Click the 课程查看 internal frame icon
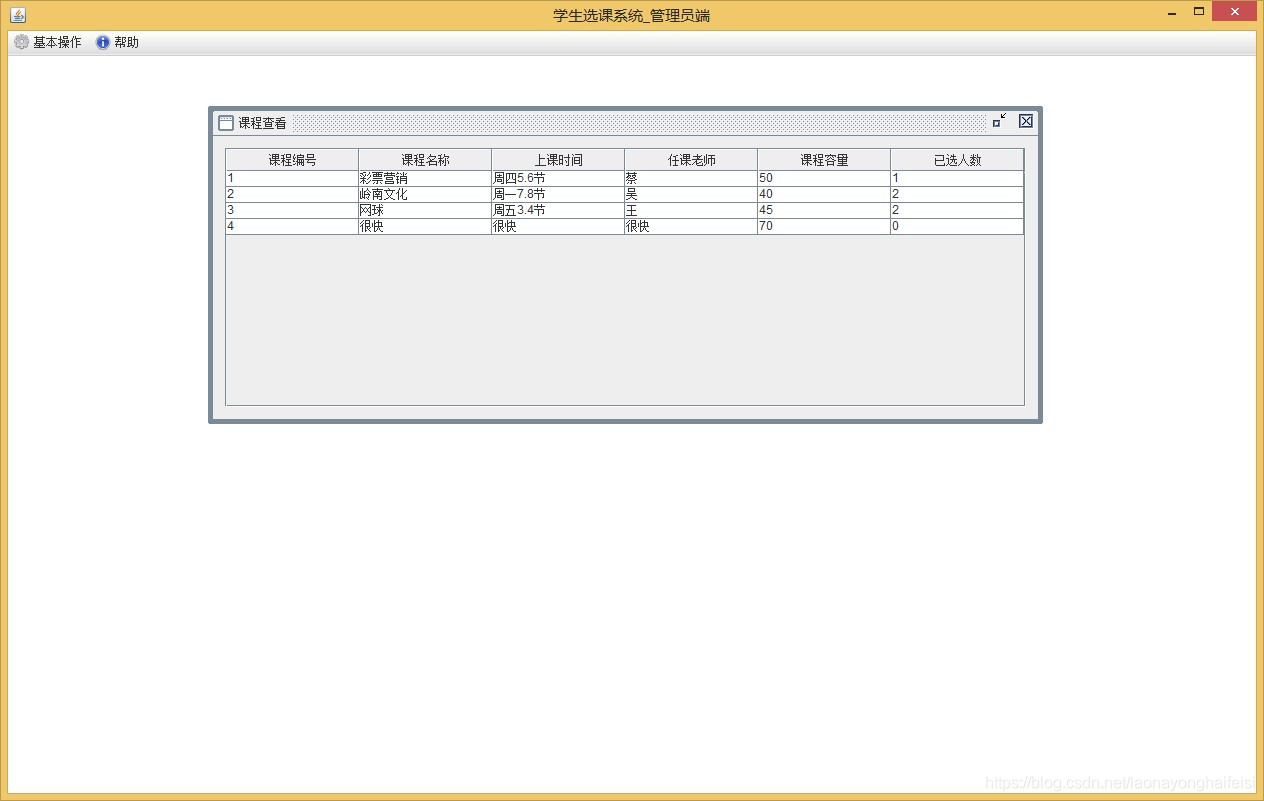The height and width of the screenshot is (801, 1264). click(226, 123)
